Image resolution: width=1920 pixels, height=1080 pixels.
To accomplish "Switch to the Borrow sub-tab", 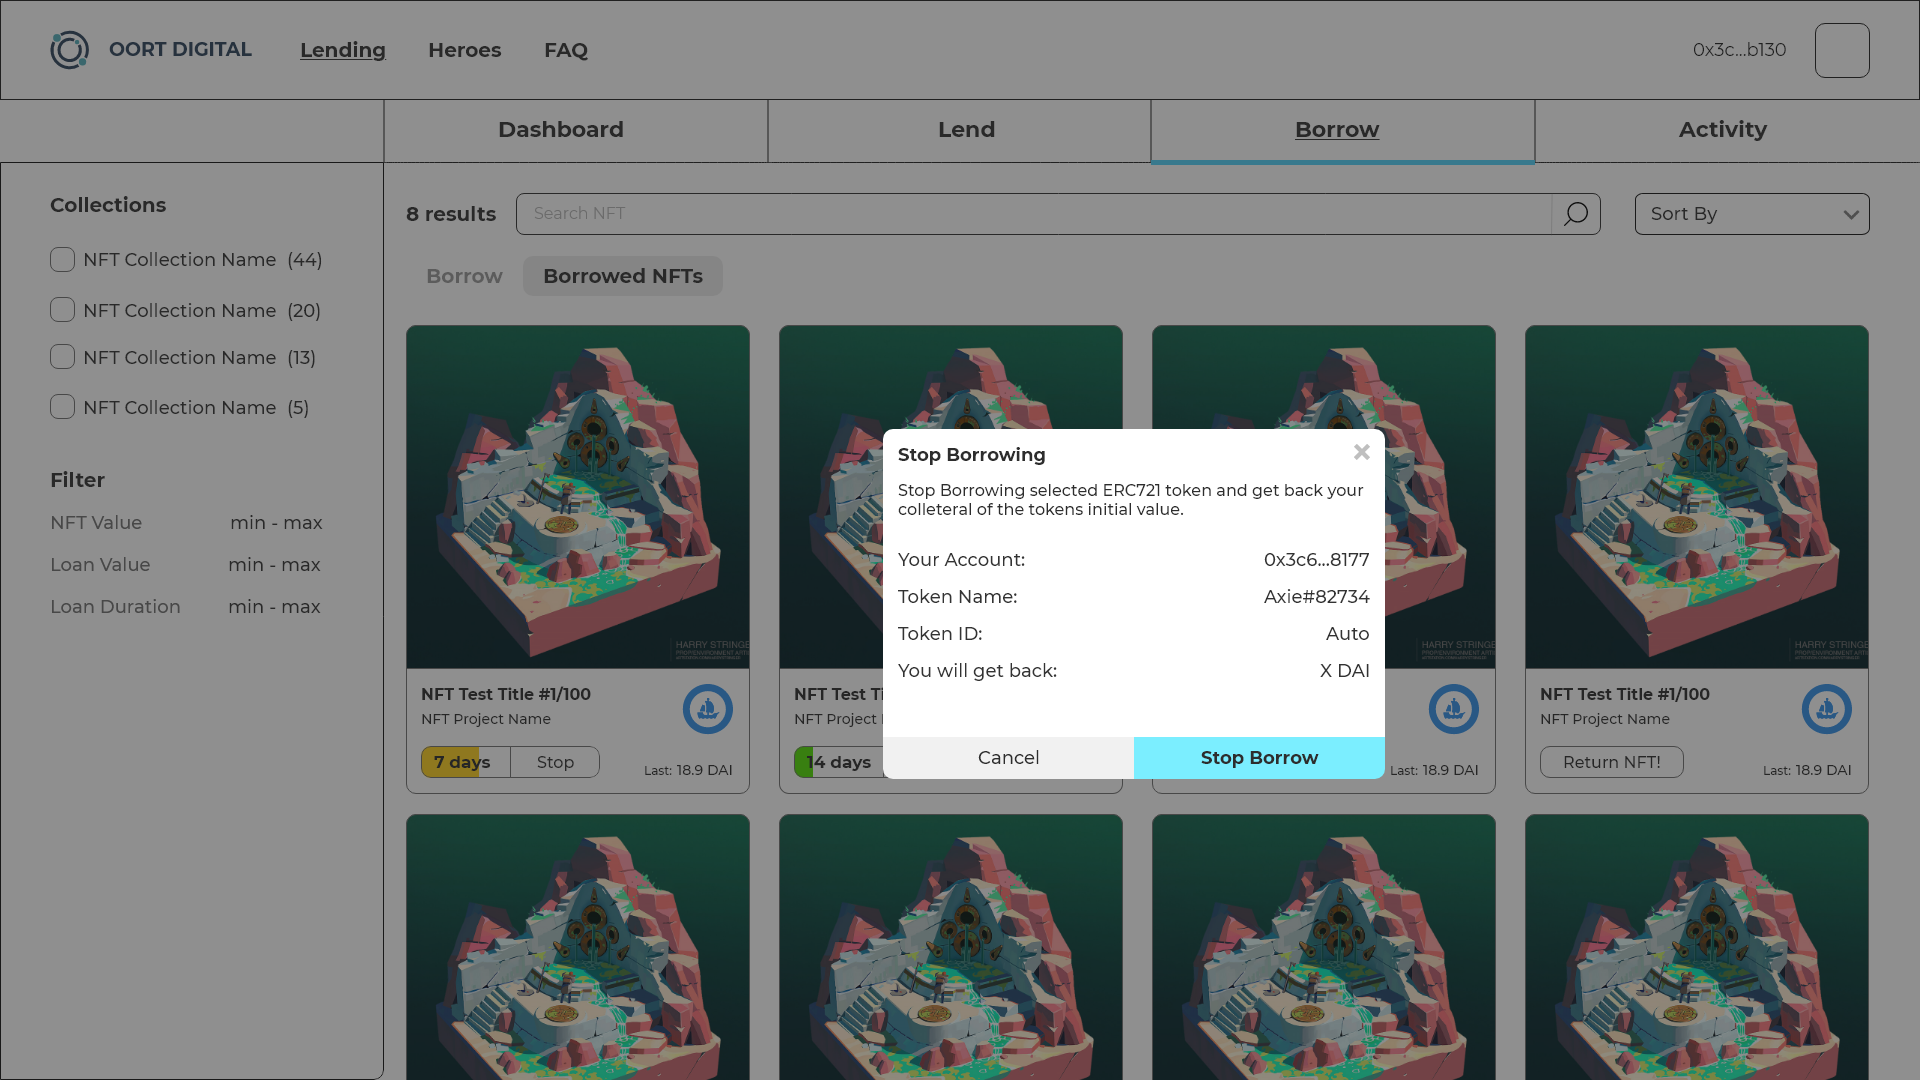I will click(x=464, y=276).
